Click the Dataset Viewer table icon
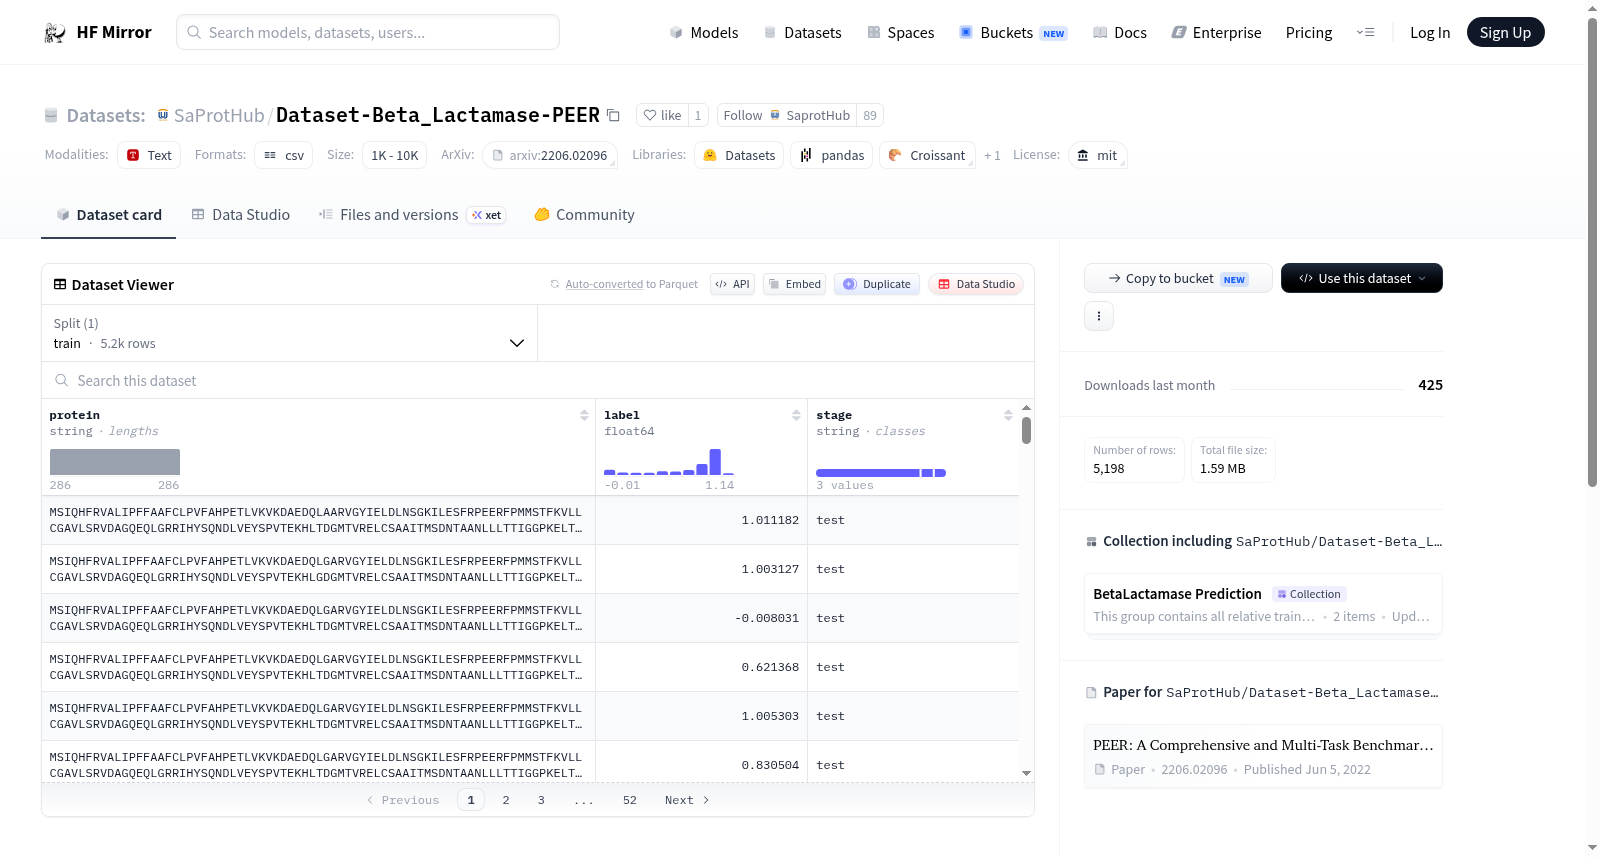Viewport: 1600px width, 857px height. [x=60, y=285]
